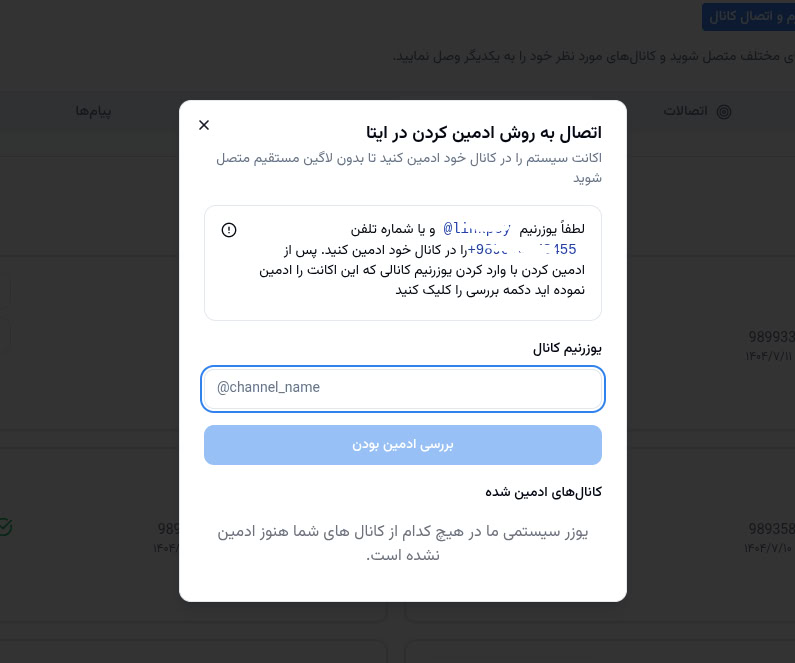Focus the @channel_name input field

pyautogui.click(x=403, y=388)
